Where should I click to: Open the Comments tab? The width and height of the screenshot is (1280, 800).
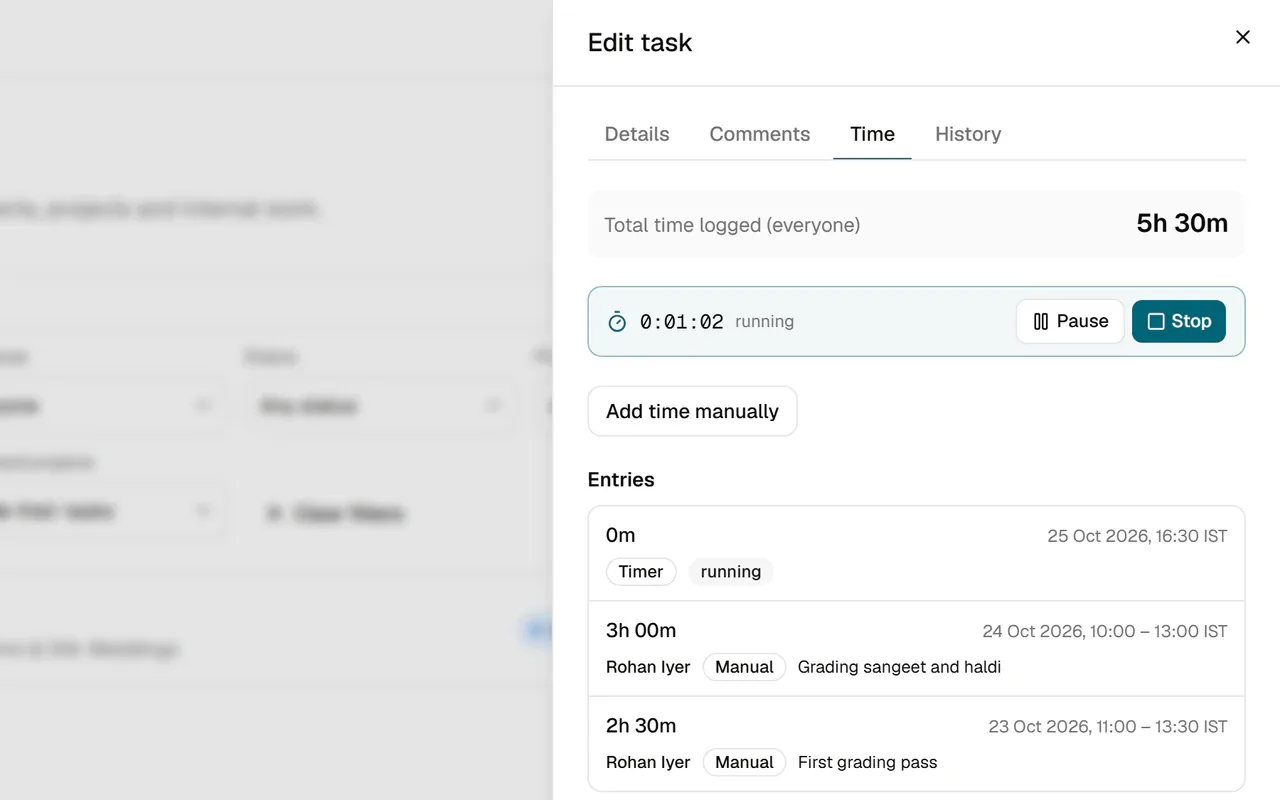760,134
